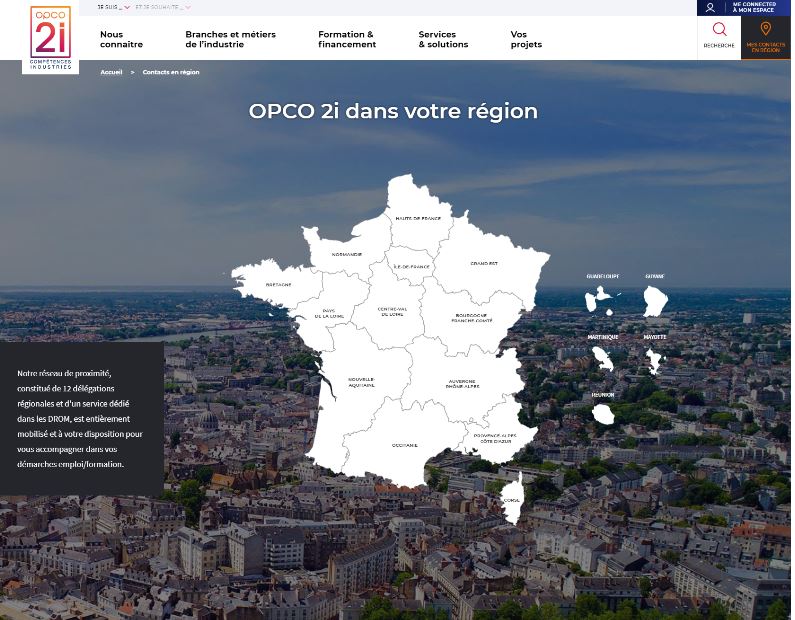Open the Nous connaître menu
795x620 pixels.
click(121, 39)
